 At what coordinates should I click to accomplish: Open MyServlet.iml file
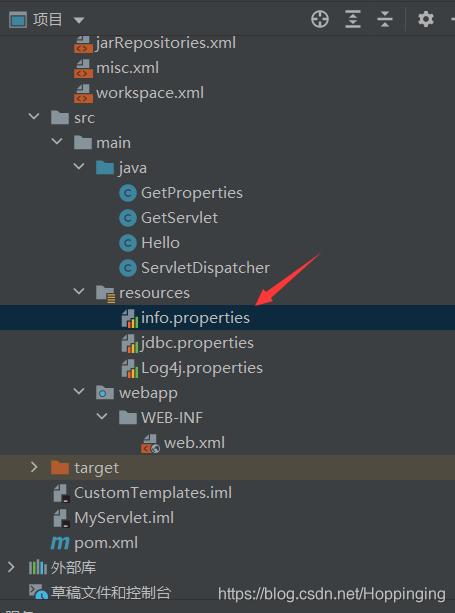tap(124, 518)
